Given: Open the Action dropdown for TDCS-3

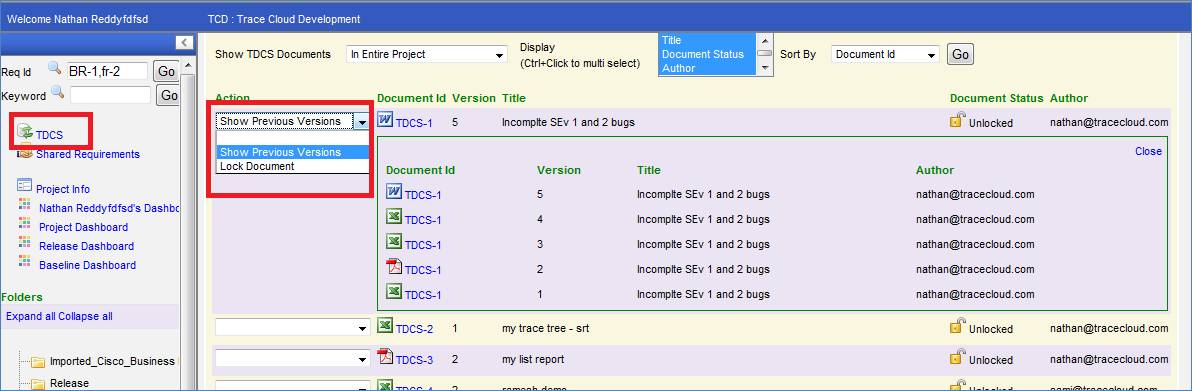Looking at the screenshot, I should tap(293, 358).
